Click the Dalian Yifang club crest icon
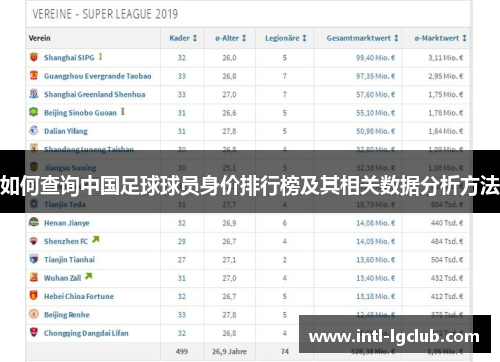This screenshot has width=500, height=362. [34, 130]
